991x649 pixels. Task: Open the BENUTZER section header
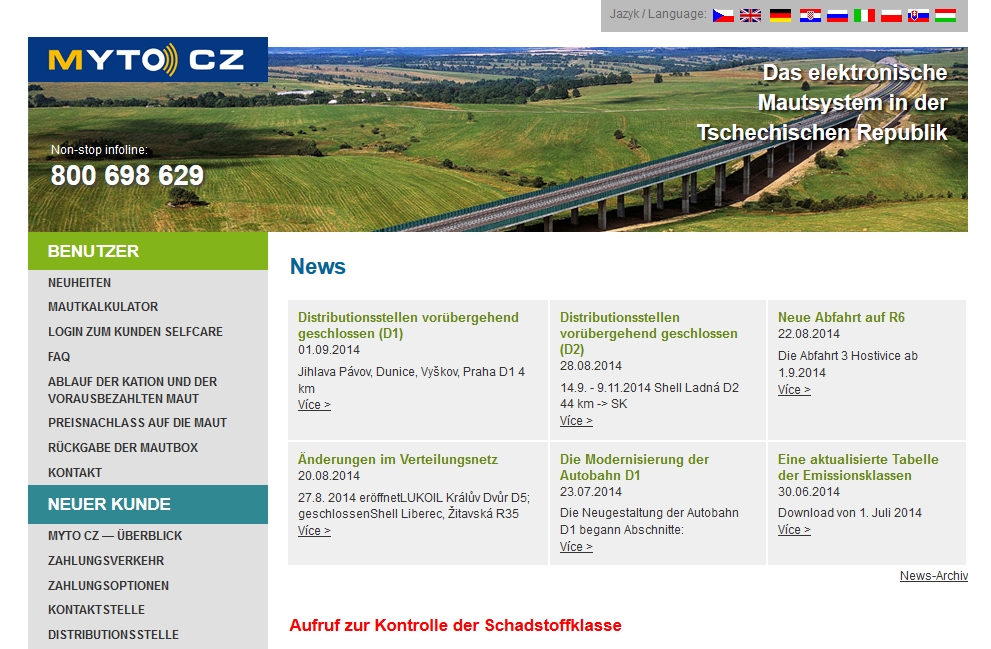(x=148, y=251)
